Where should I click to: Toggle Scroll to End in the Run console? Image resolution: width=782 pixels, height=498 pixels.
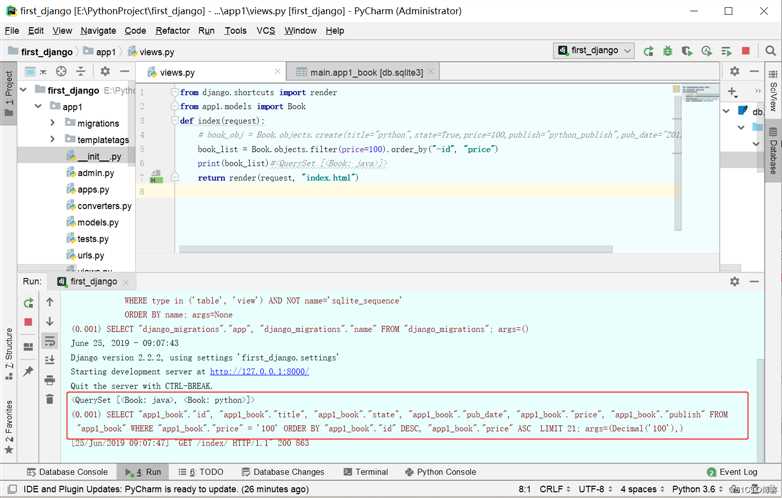(x=50, y=360)
